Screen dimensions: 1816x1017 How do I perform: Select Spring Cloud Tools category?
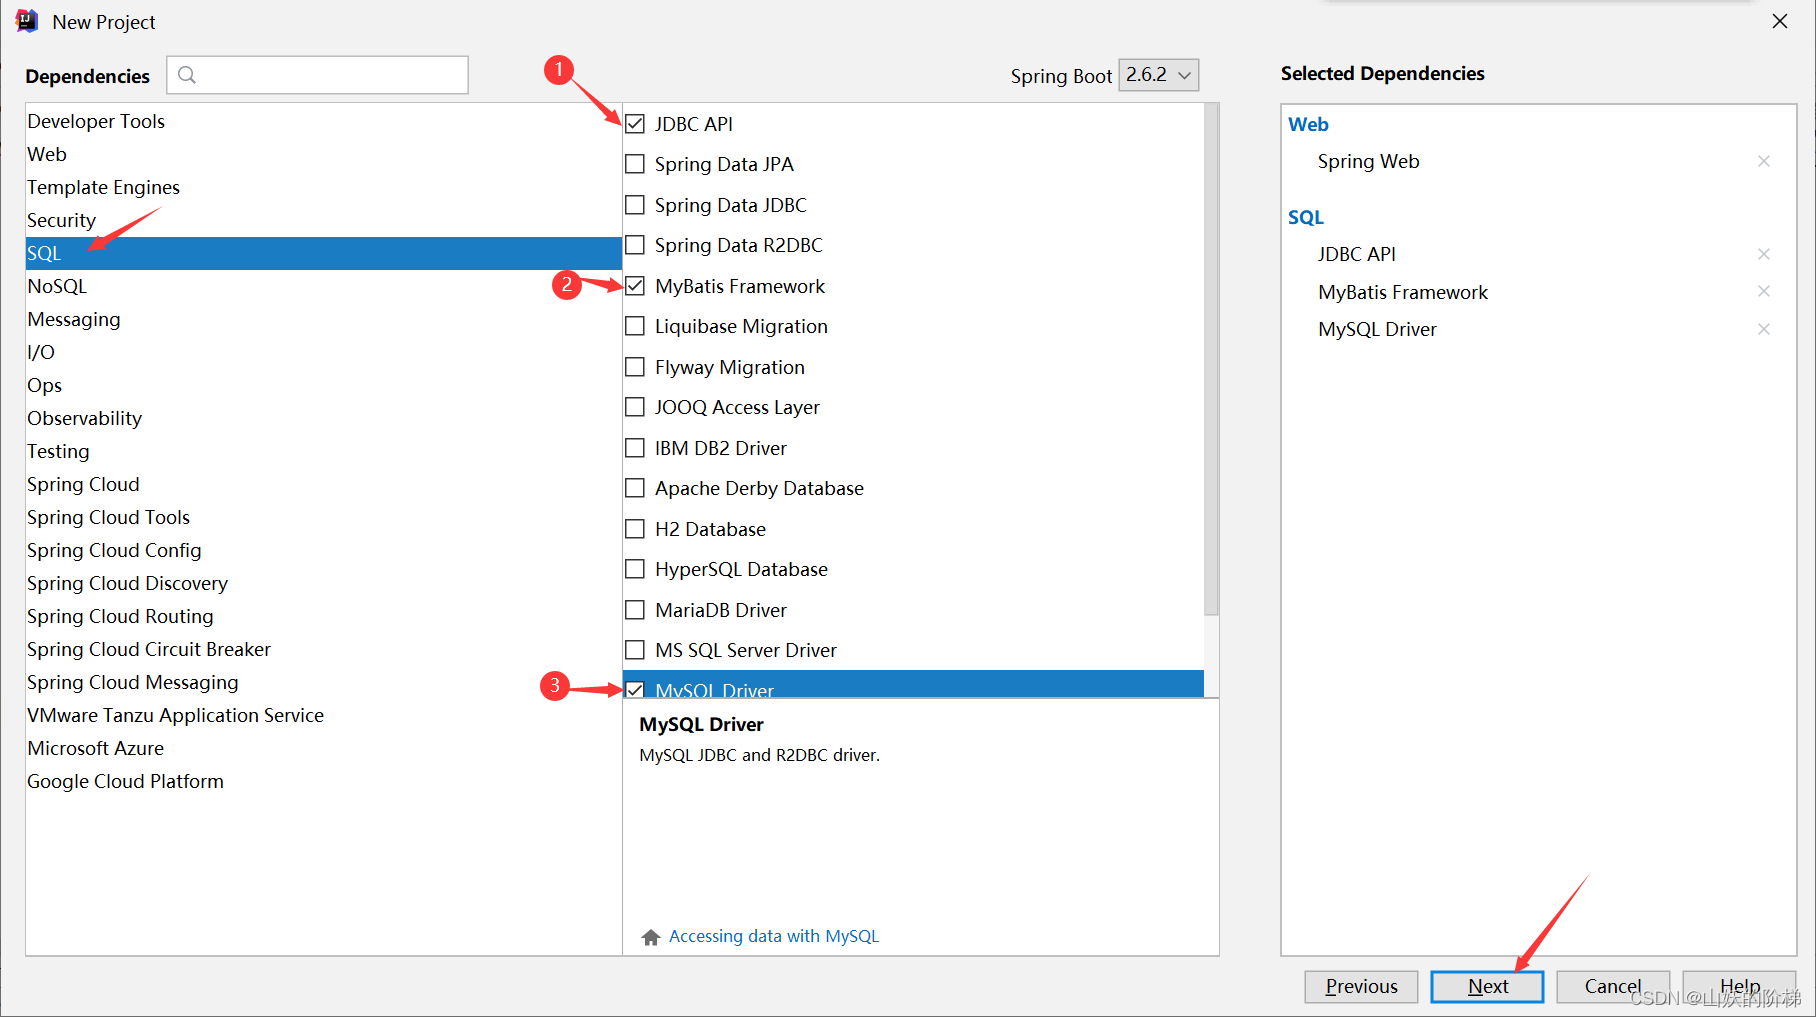pos(323,517)
